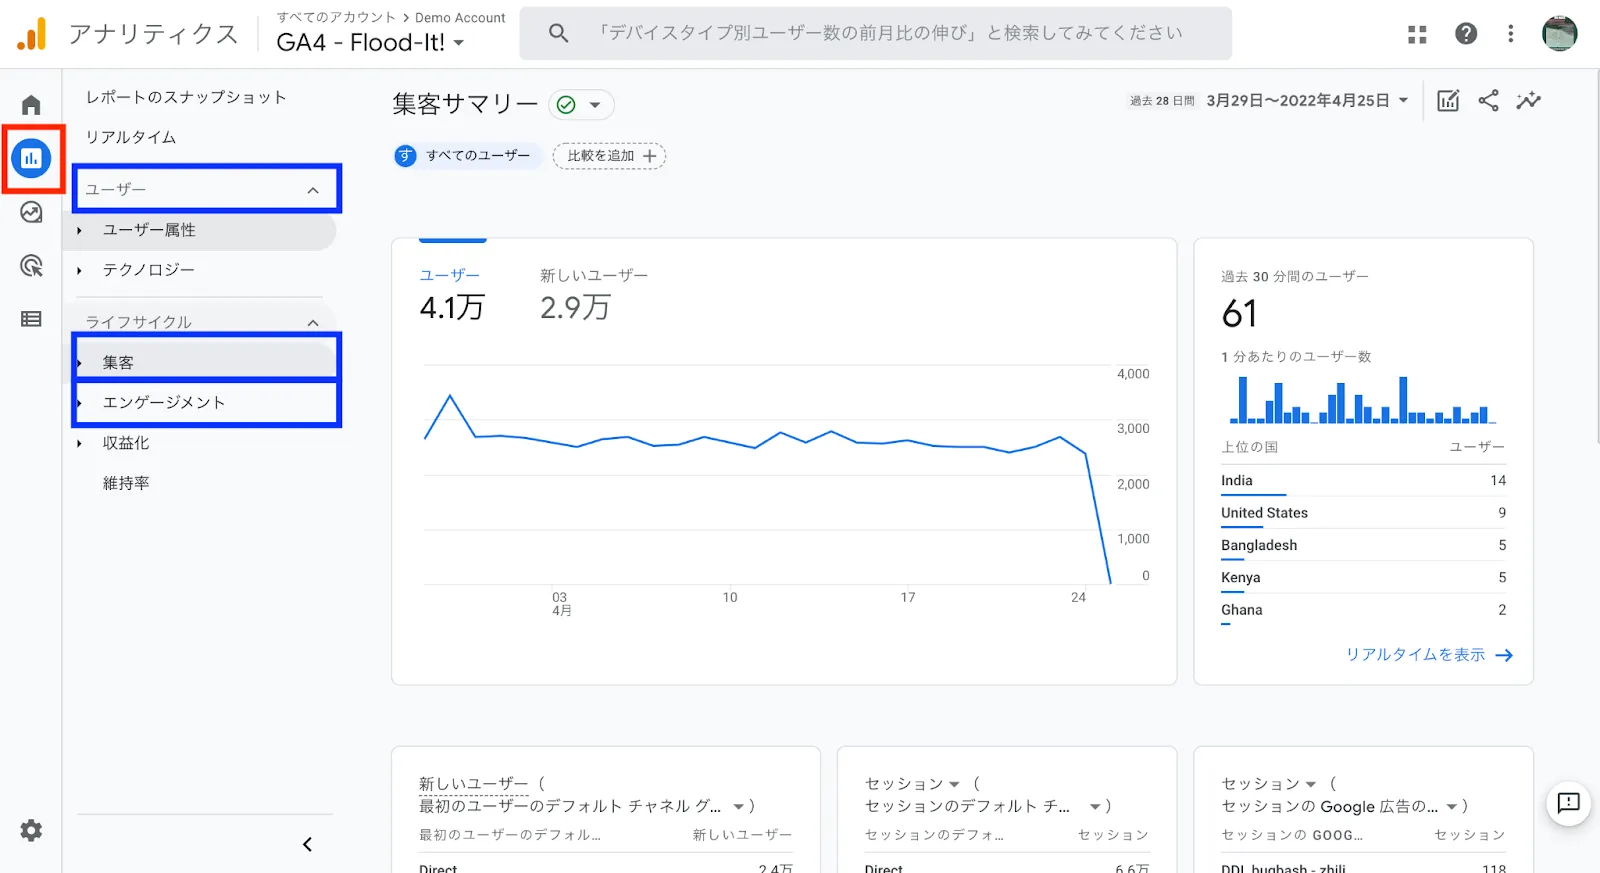Open the セッションのデフォルト チャネル dimension dropdown

(x=1095, y=806)
